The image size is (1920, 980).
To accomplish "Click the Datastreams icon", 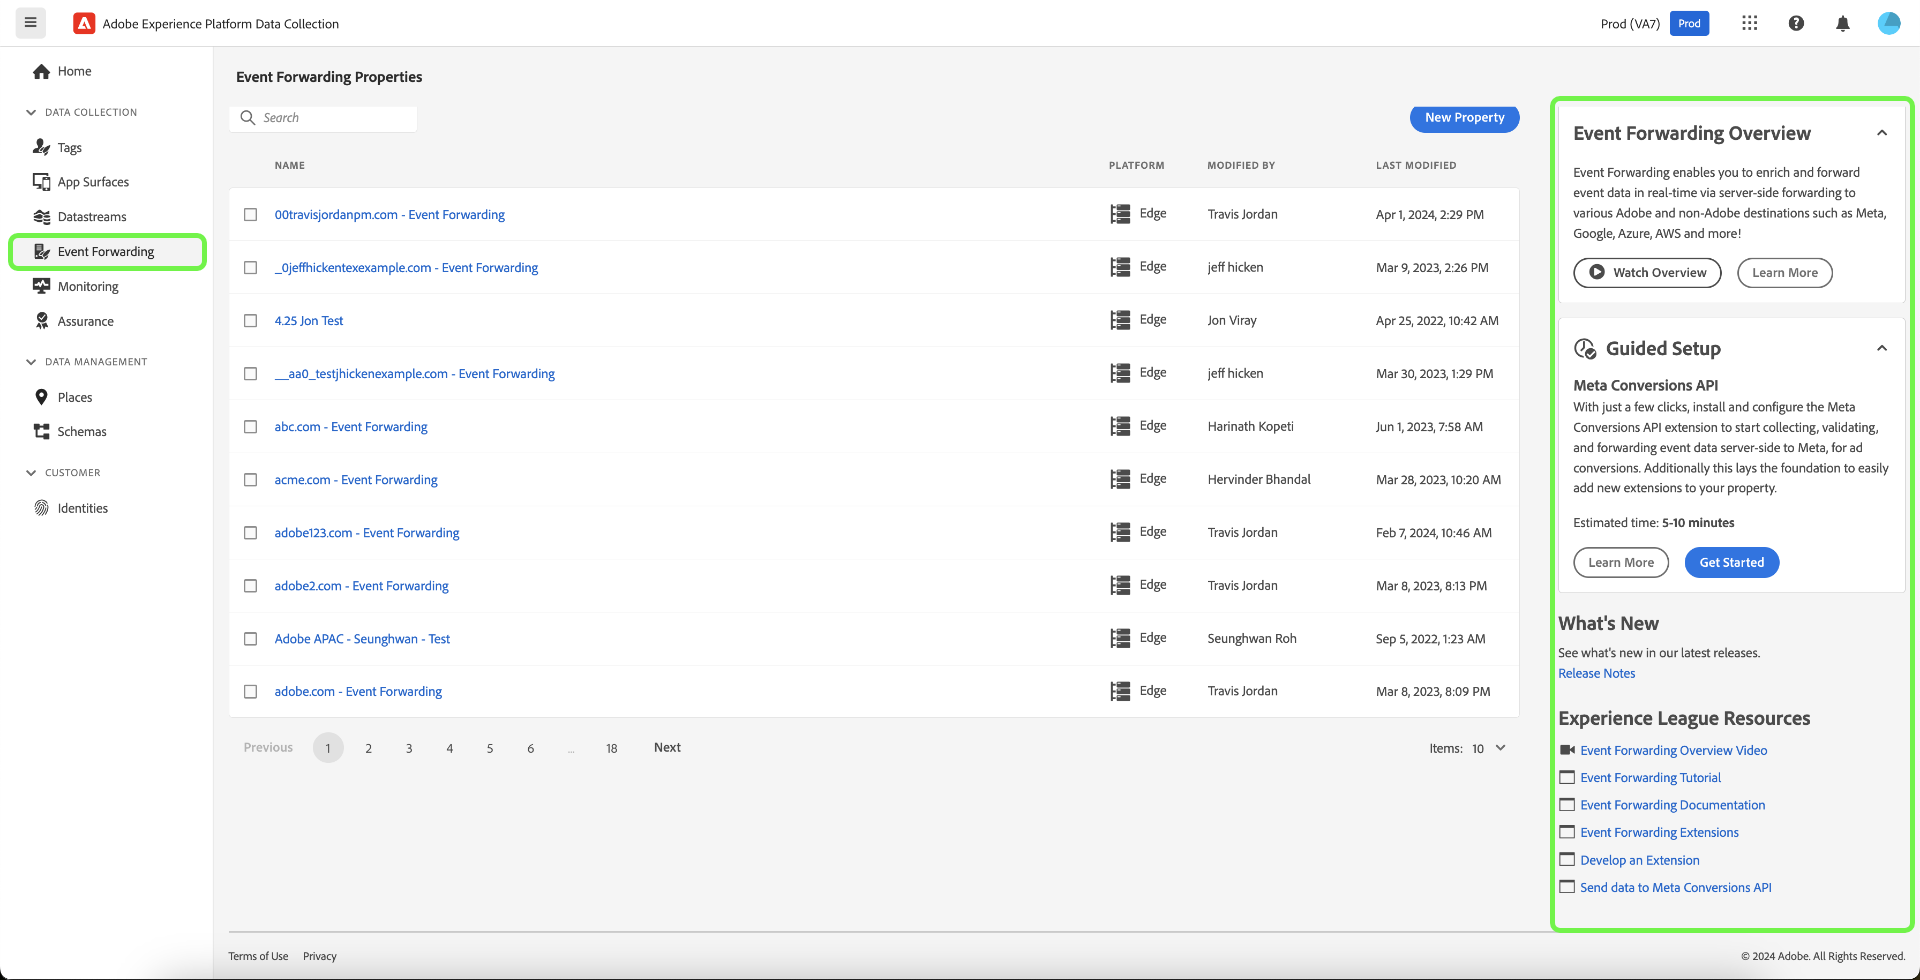I will 41,217.
